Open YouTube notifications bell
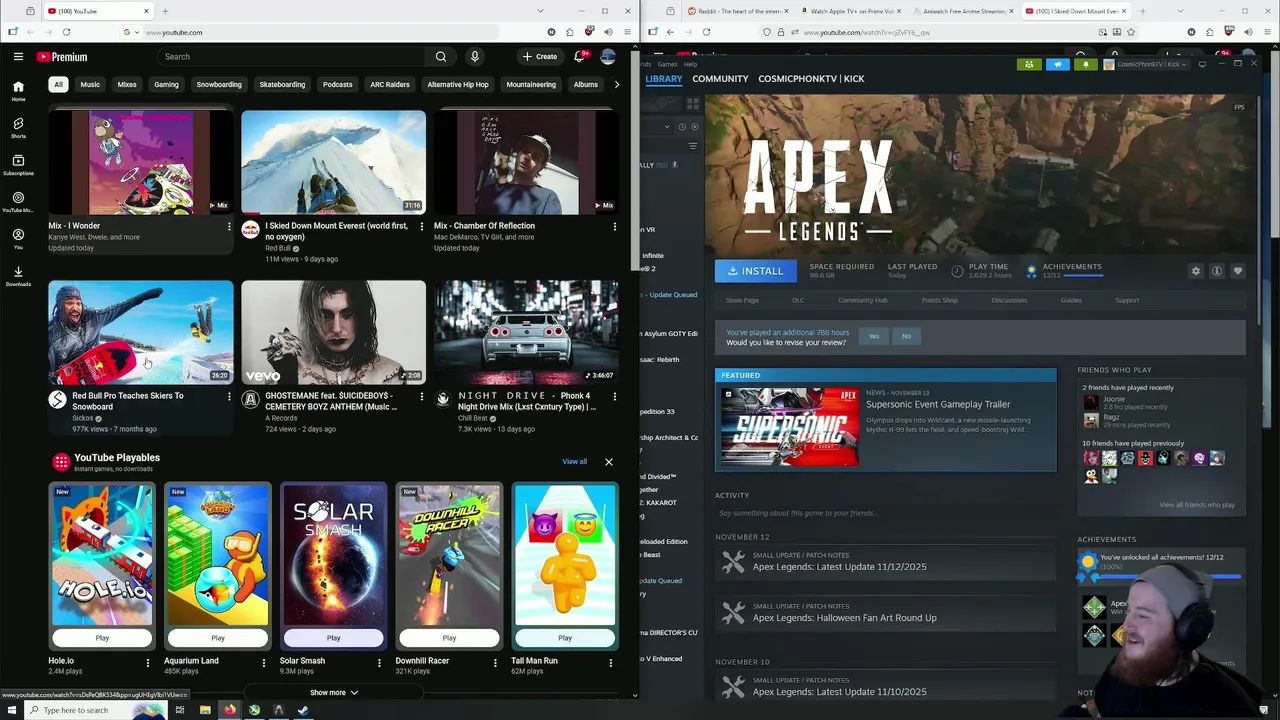 pos(579,57)
